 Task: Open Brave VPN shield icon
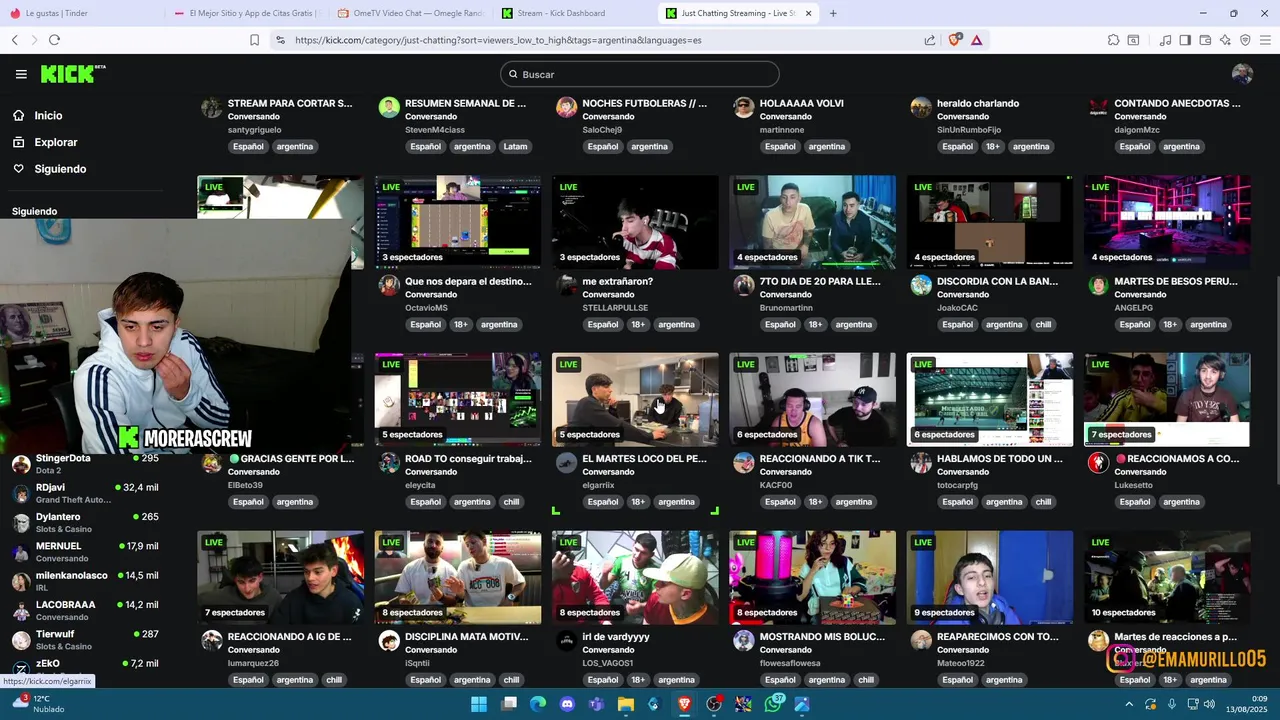(x=1245, y=40)
